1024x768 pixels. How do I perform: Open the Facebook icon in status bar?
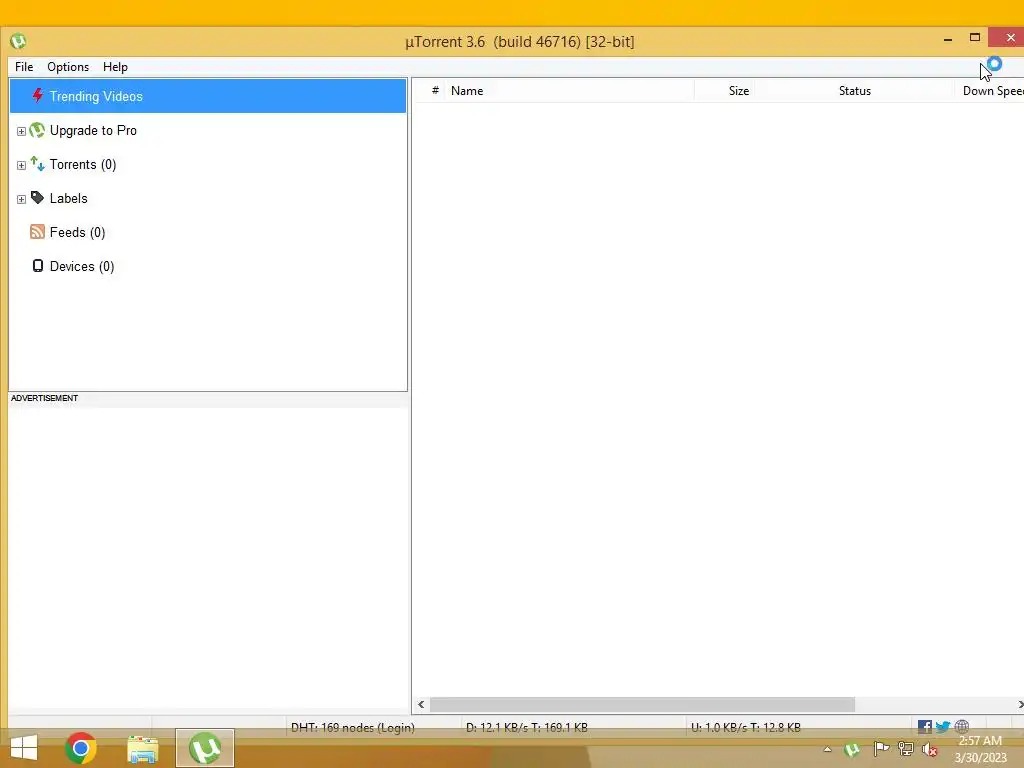(x=924, y=726)
